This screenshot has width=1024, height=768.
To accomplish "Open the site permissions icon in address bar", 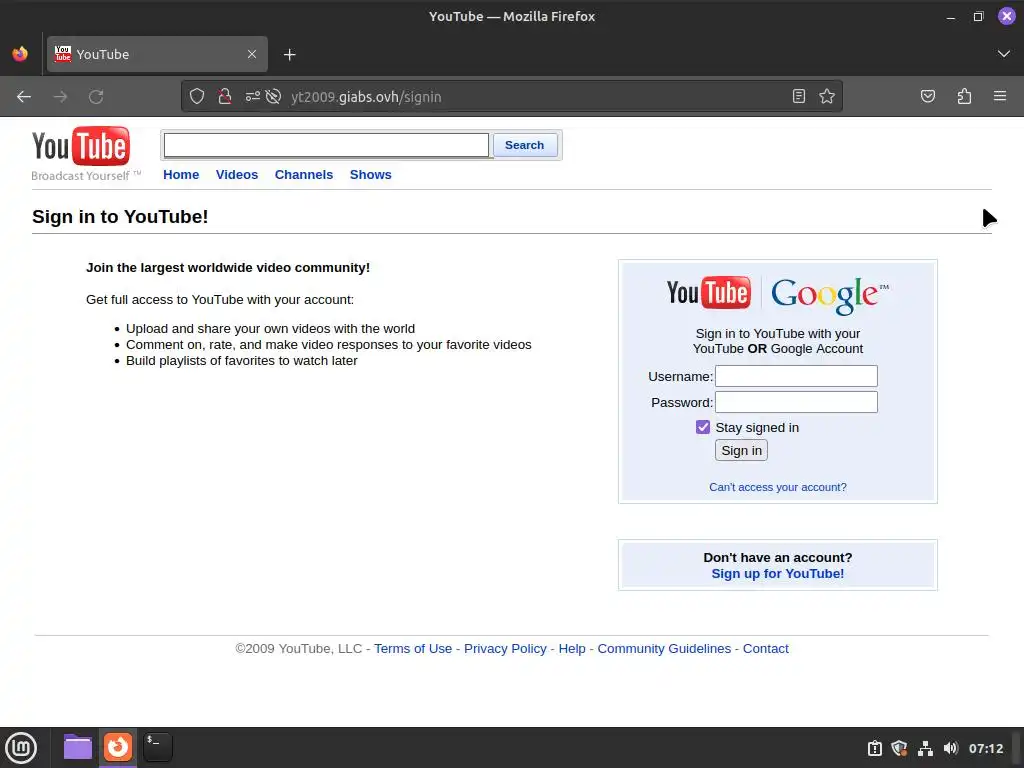I will click(x=253, y=97).
